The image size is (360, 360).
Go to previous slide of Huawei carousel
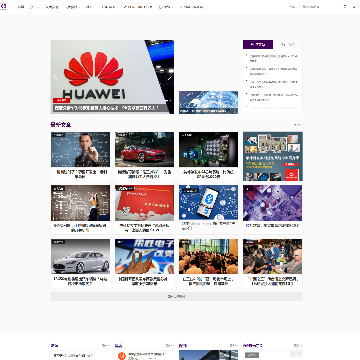coord(55,77)
